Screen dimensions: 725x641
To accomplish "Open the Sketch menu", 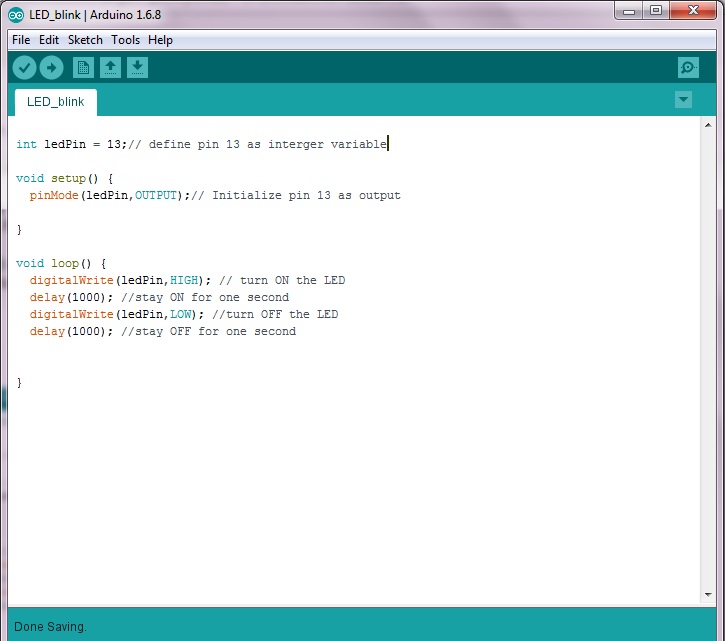I will [x=85, y=40].
